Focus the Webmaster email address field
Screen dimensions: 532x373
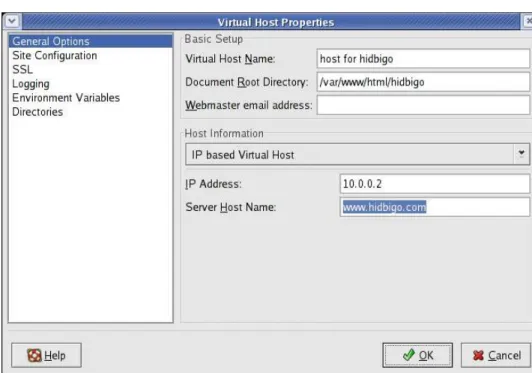423,105
